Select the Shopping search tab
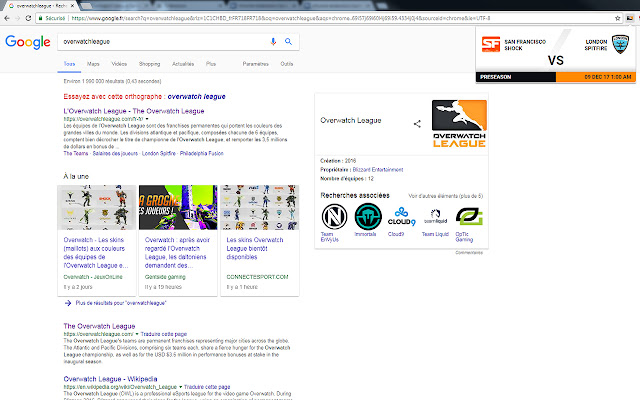The height and width of the screenshot is (400, 640). tap(149, 64)
